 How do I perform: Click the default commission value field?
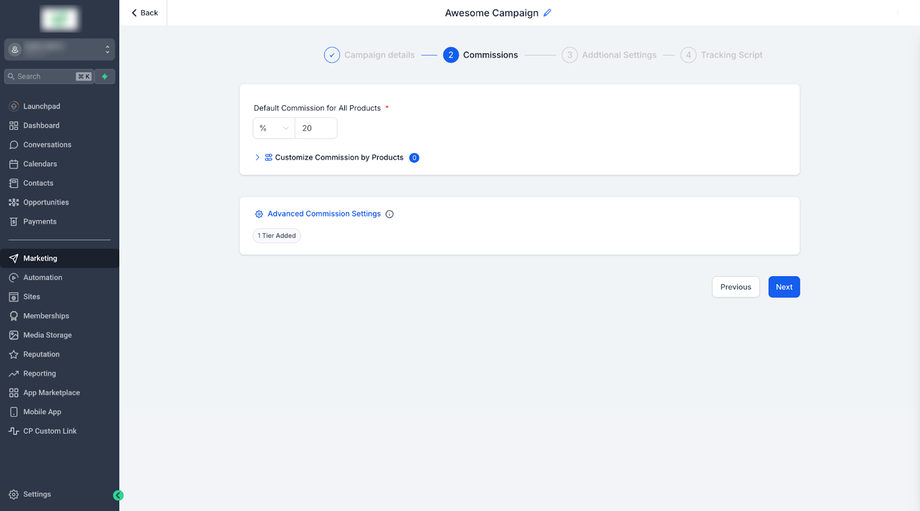pyautogui.click(x=316, y=128)
